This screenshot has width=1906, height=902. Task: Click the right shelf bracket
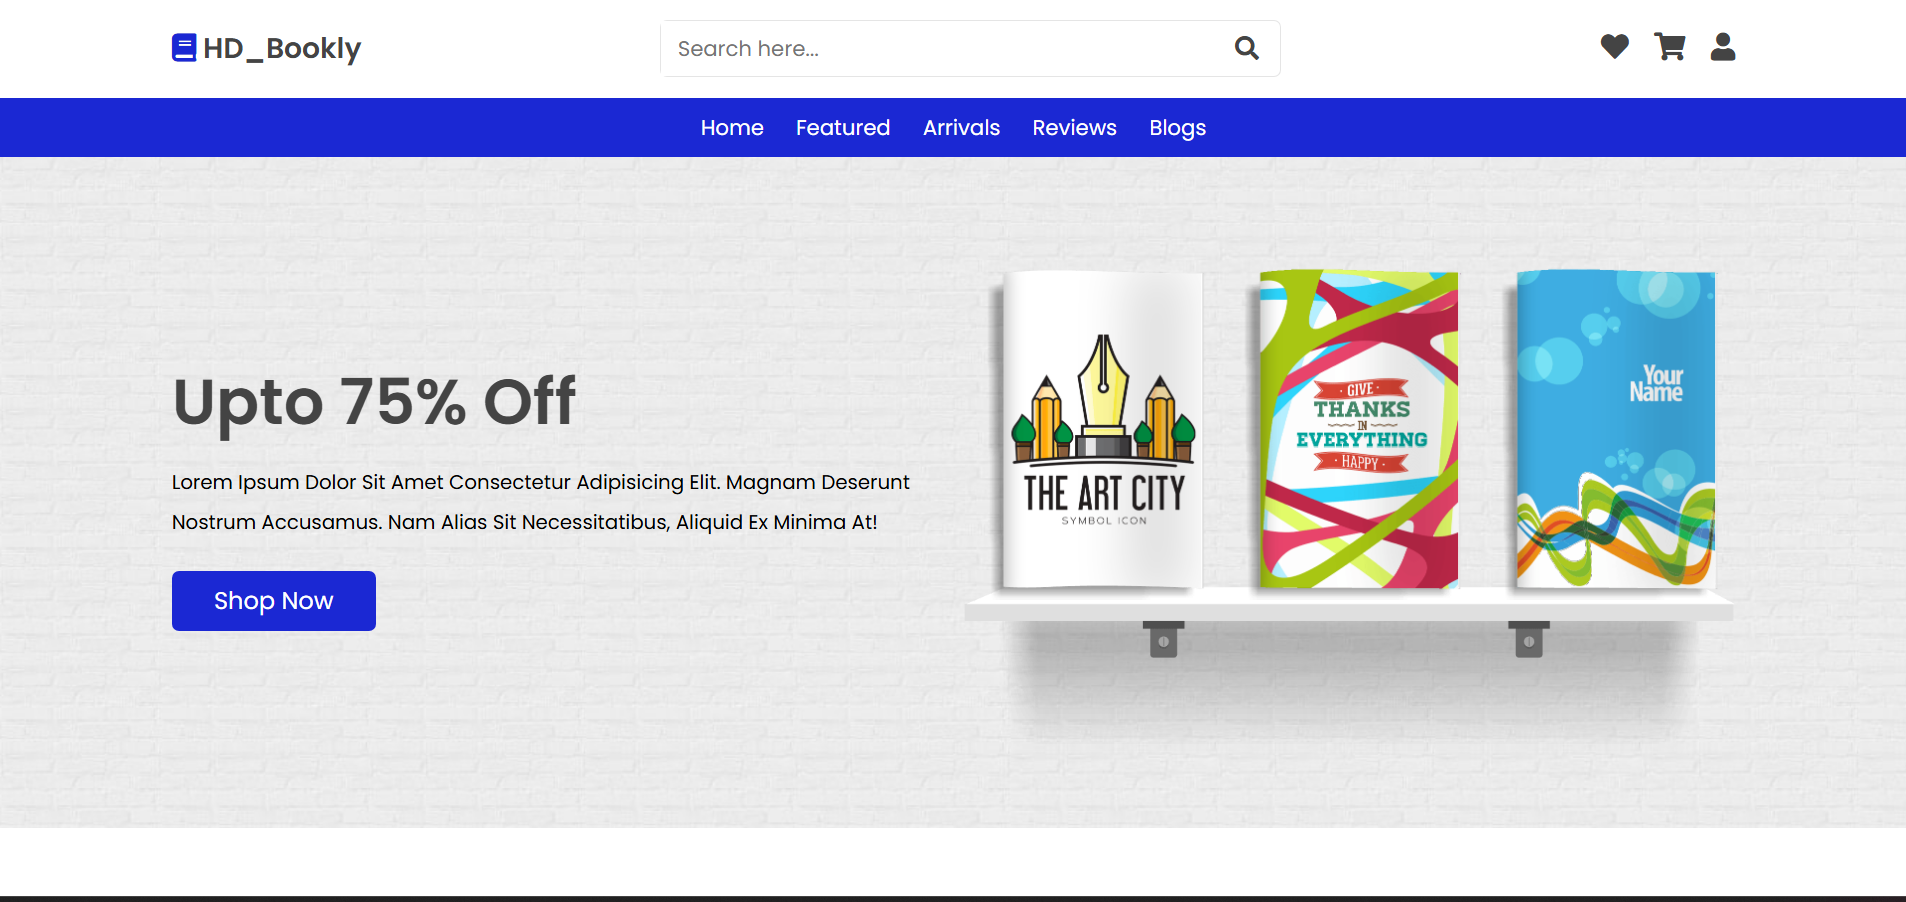(x=1528, y=640)
